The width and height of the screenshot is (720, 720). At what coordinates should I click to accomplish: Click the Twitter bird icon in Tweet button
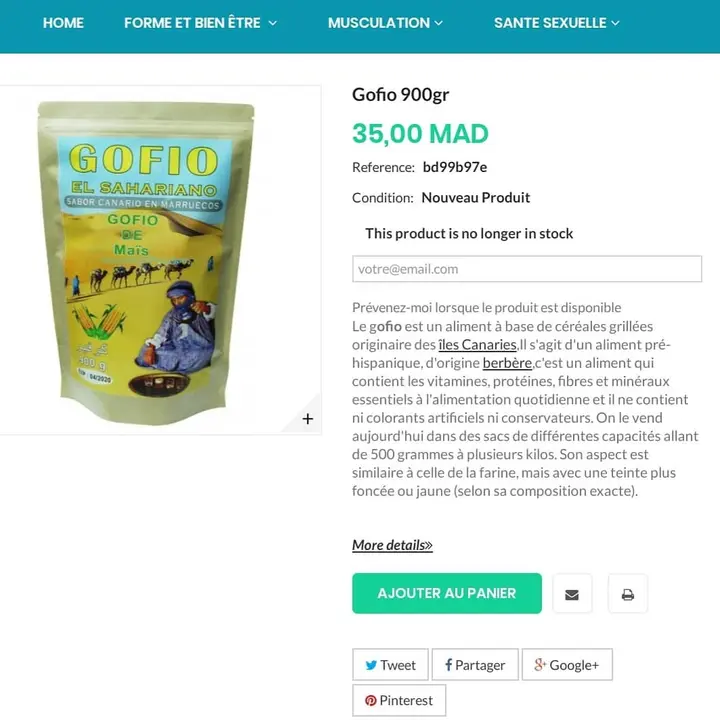coord(371,665)
